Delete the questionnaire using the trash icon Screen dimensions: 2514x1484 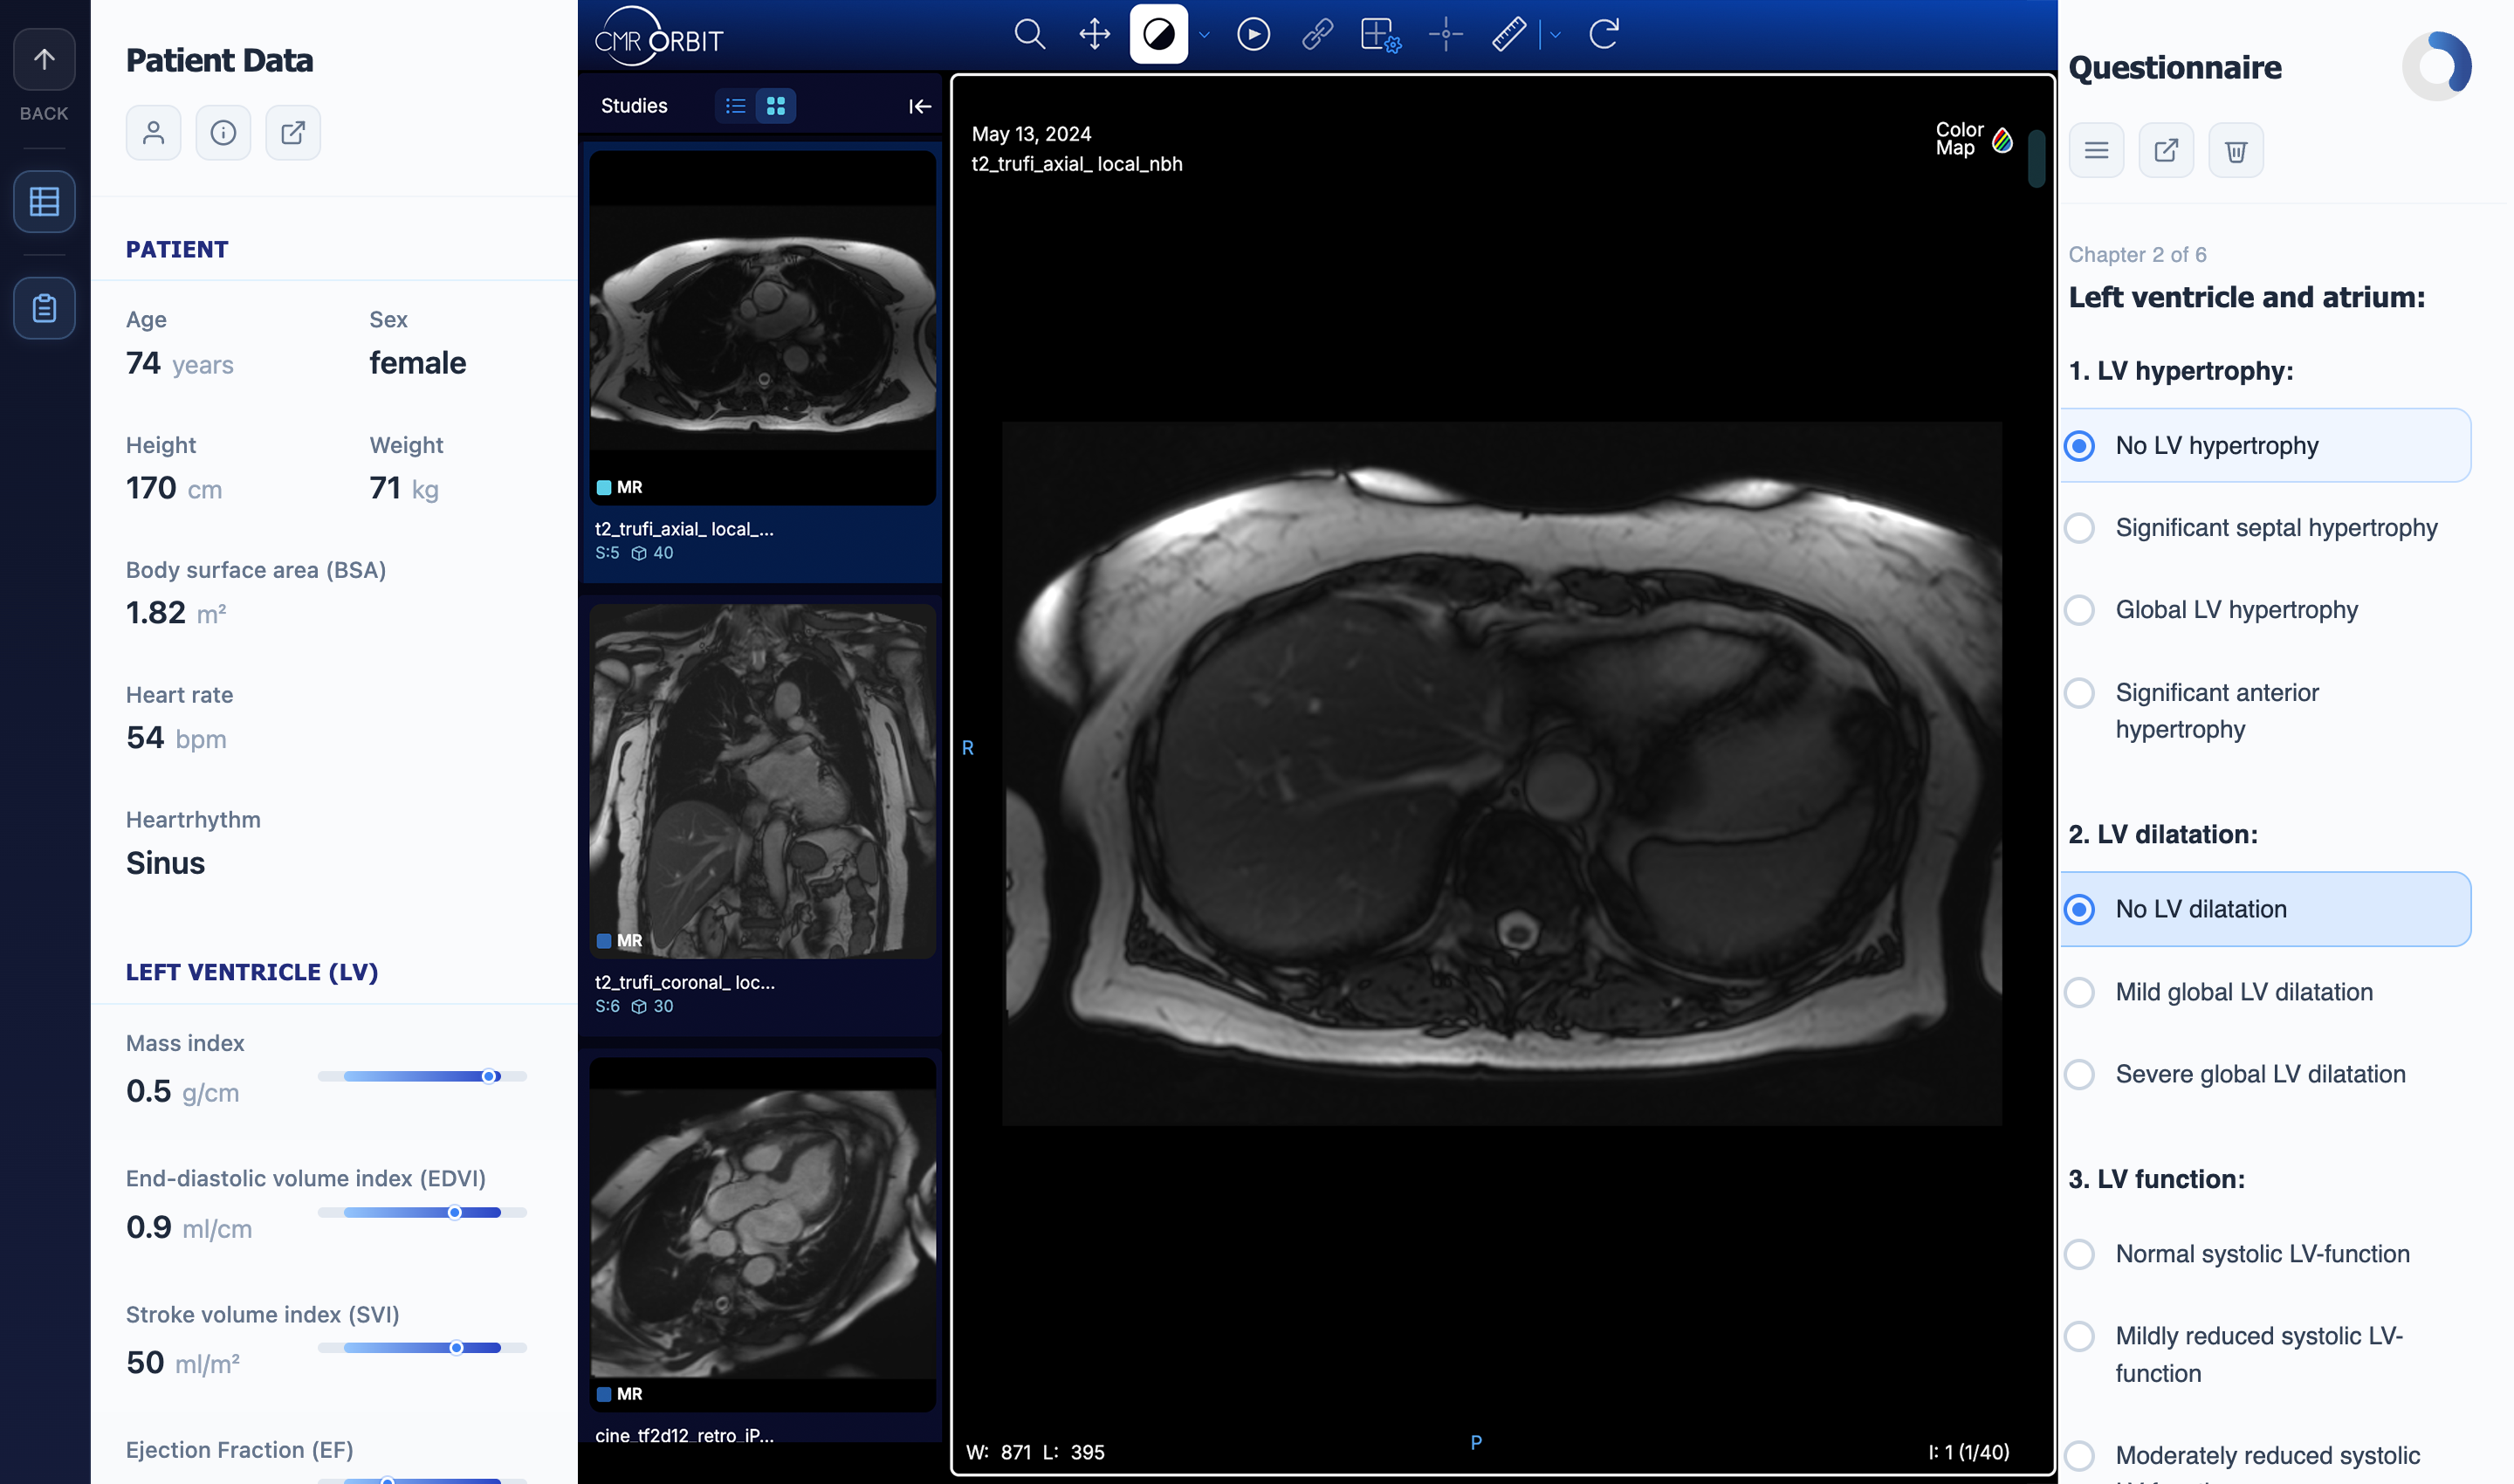2236,150
